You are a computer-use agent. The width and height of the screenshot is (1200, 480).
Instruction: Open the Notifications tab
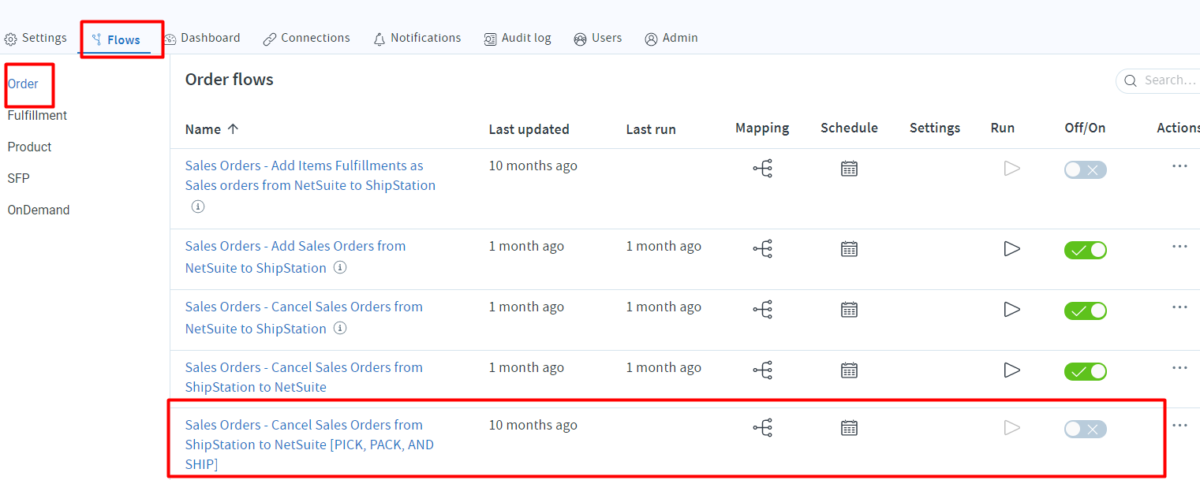pyautogui.click(x=417, y=38)
